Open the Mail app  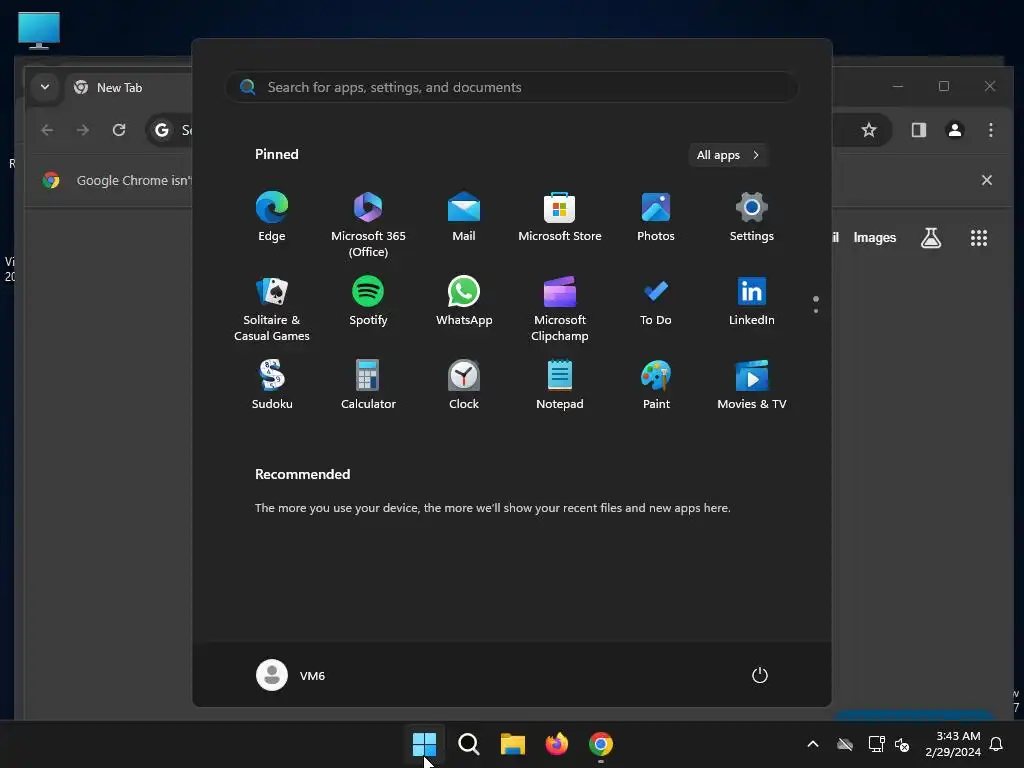tap(464, 217)
